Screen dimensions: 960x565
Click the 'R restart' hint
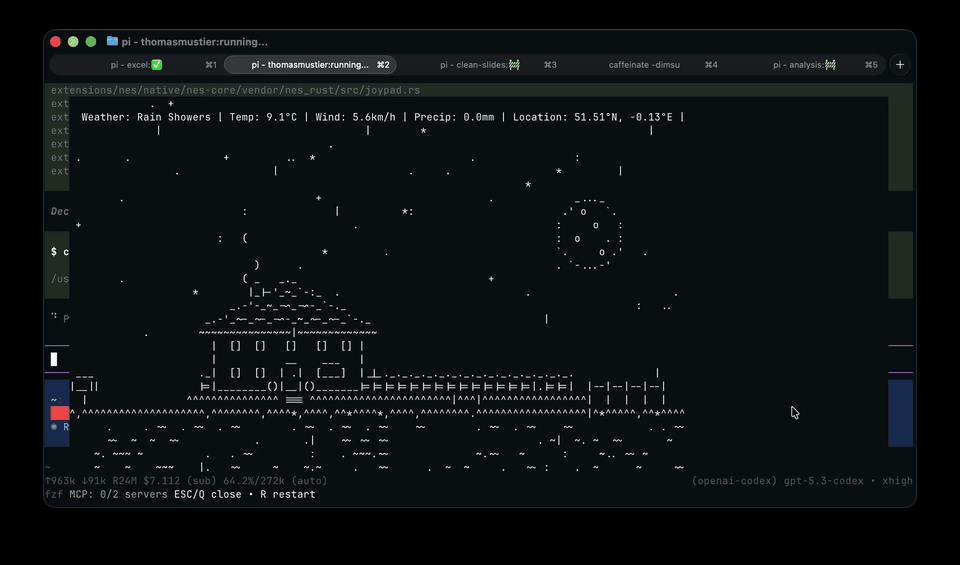coord(288,494)
